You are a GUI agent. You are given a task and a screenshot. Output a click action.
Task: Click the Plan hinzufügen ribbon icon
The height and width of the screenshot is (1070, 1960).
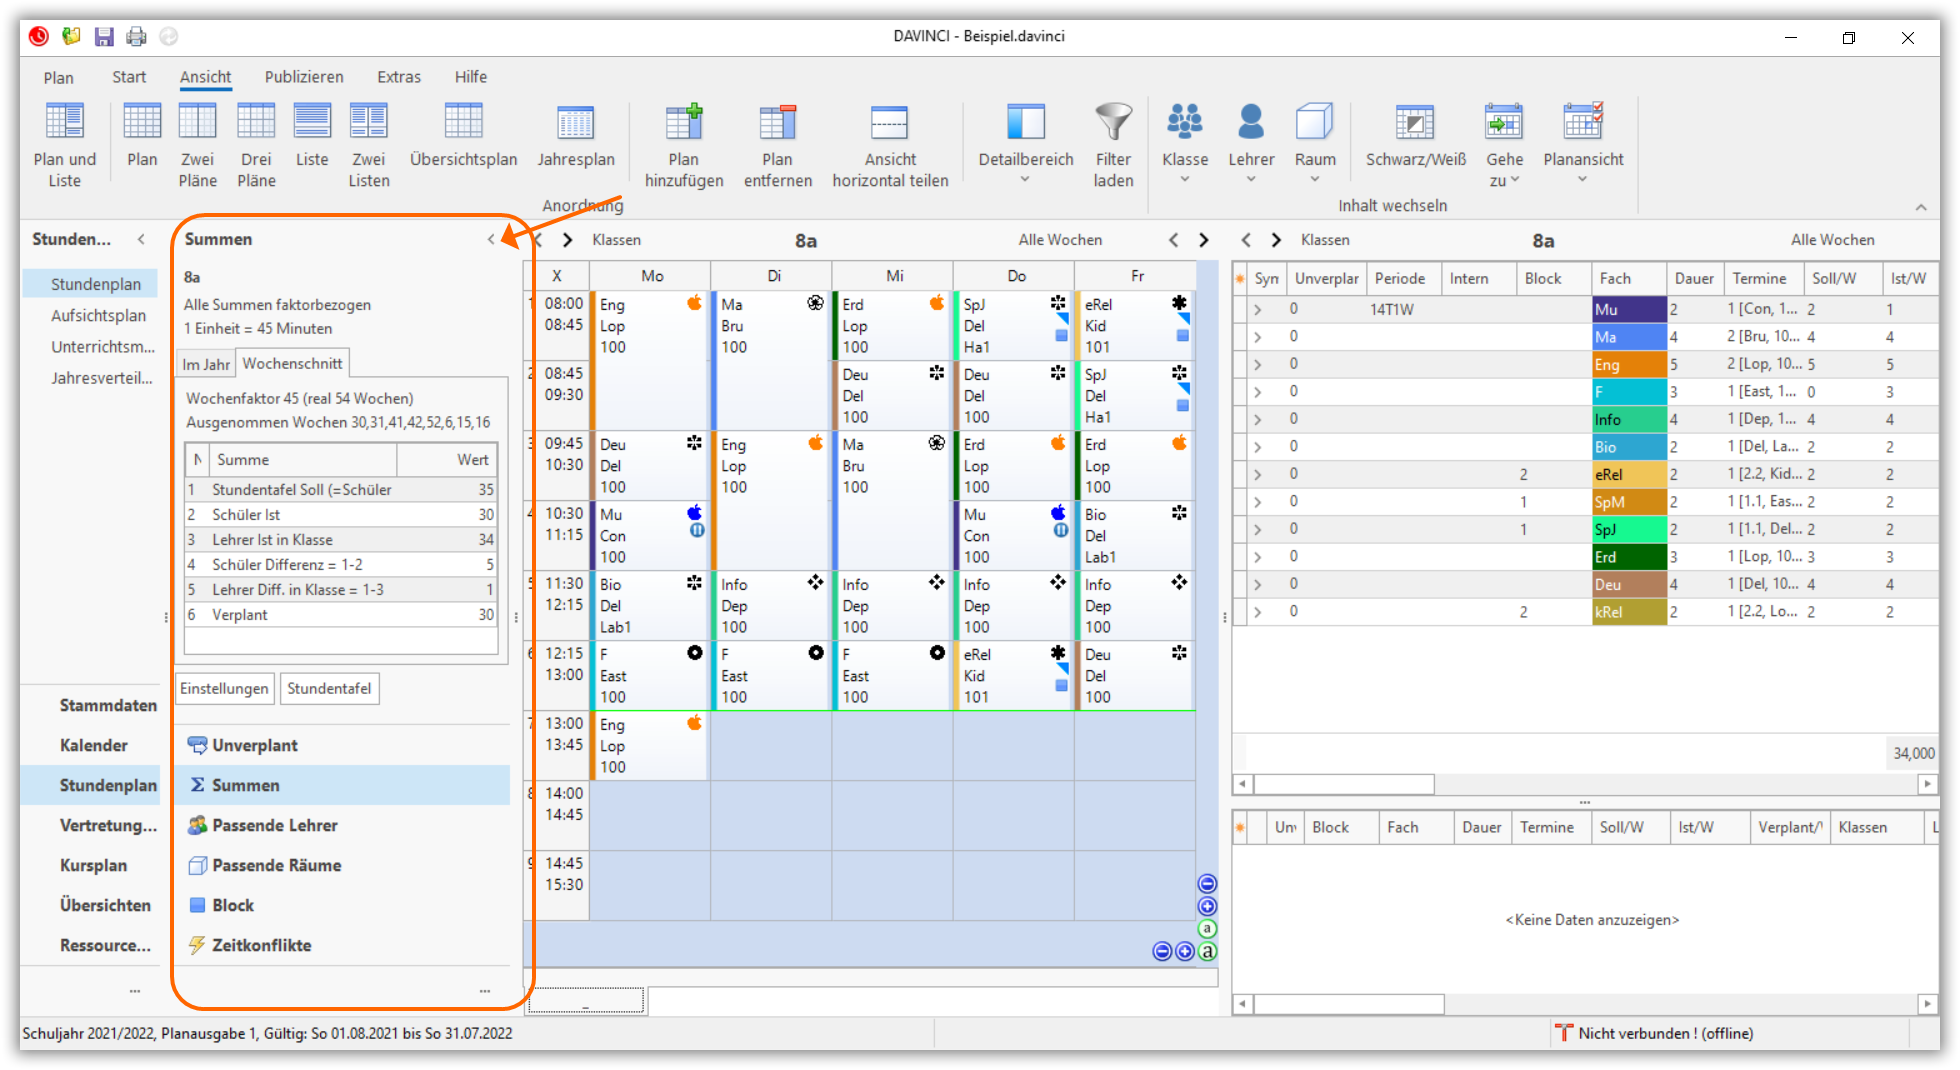684,124
